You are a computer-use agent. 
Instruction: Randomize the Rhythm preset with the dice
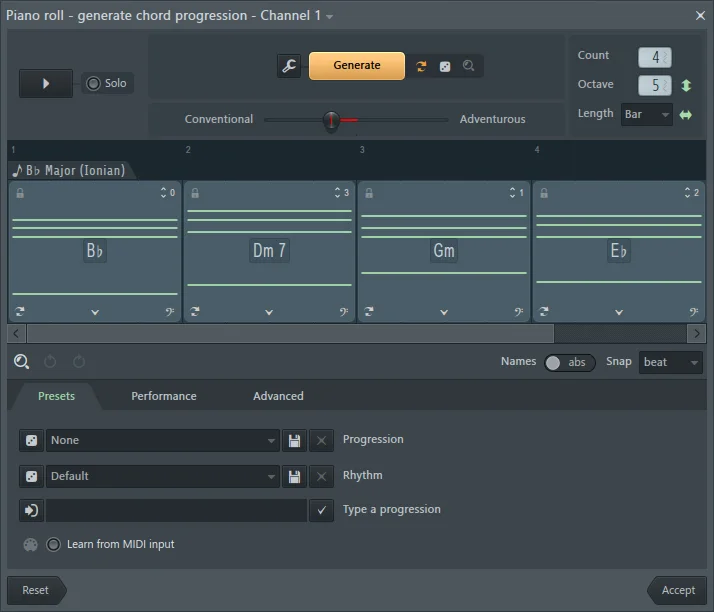click(x=31, y=476)
